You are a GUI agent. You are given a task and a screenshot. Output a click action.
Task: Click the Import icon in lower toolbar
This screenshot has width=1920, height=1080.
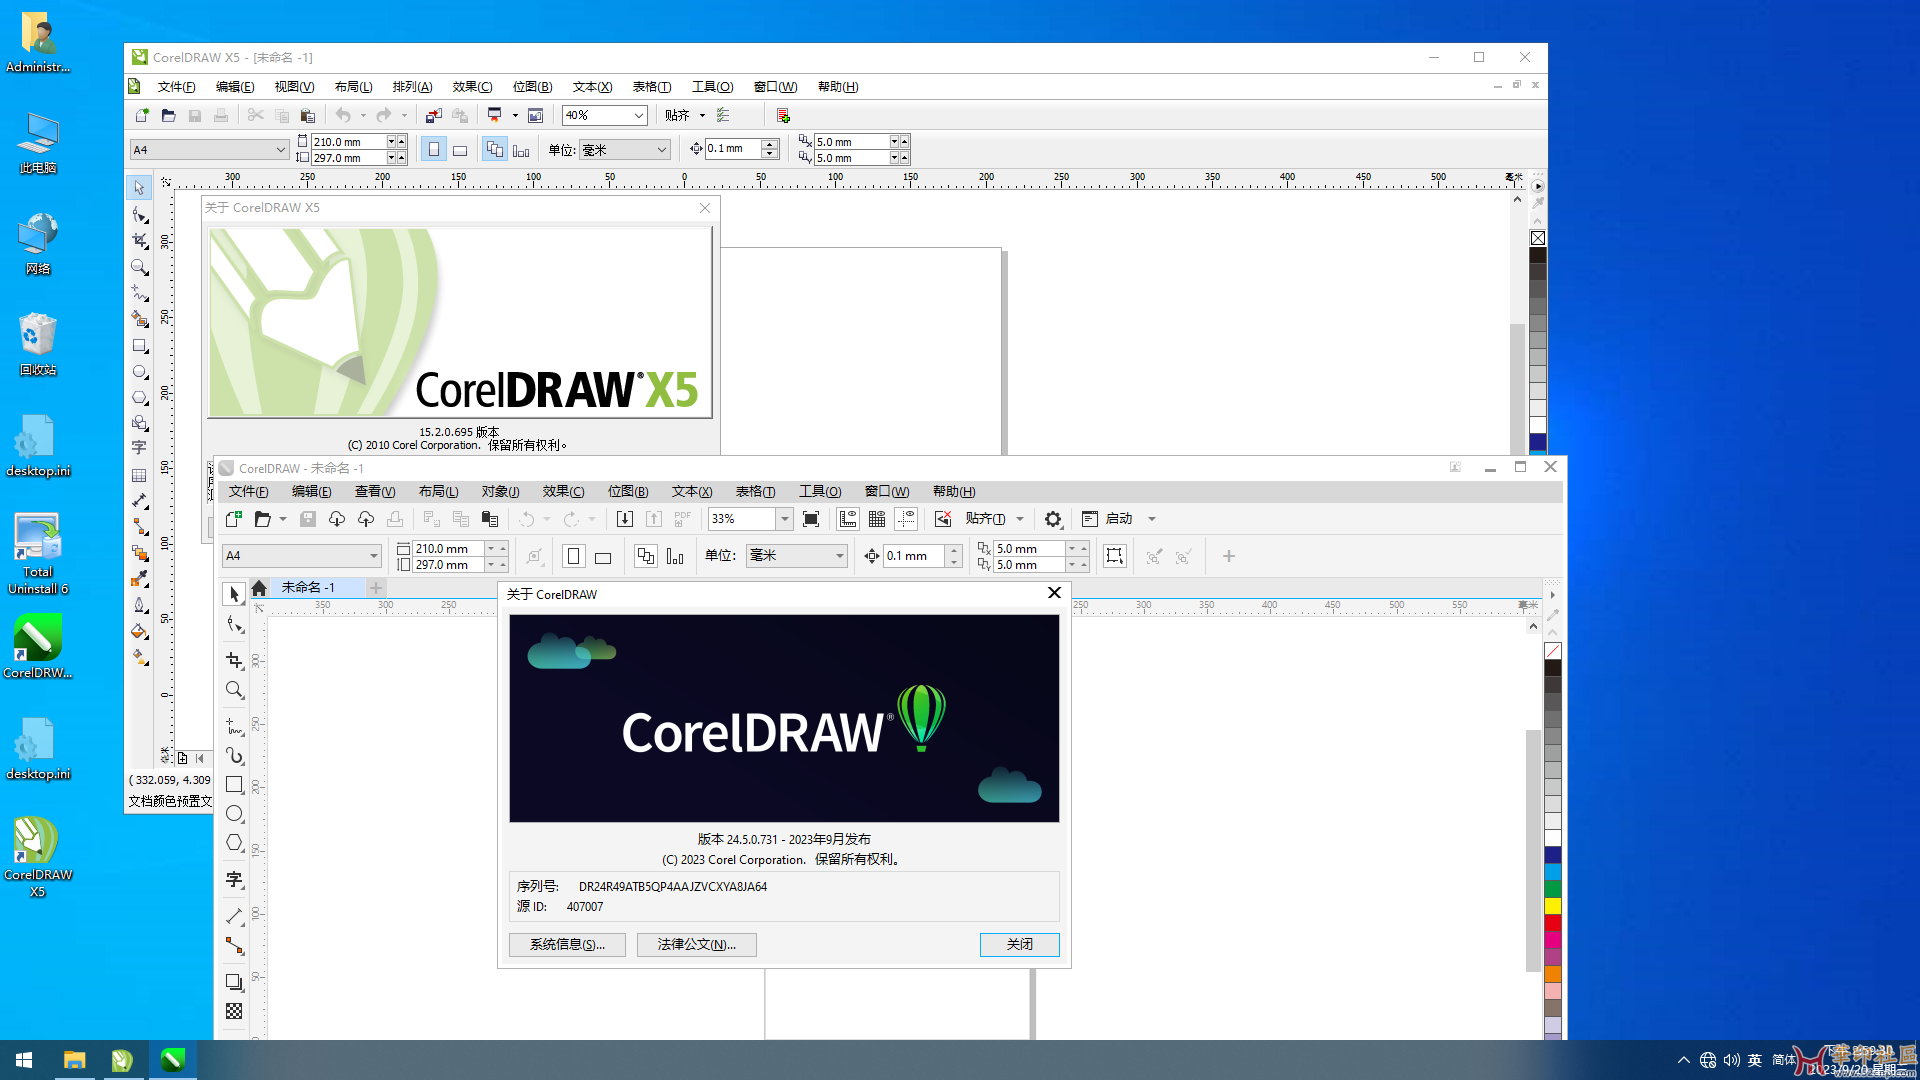pos(625,519)
